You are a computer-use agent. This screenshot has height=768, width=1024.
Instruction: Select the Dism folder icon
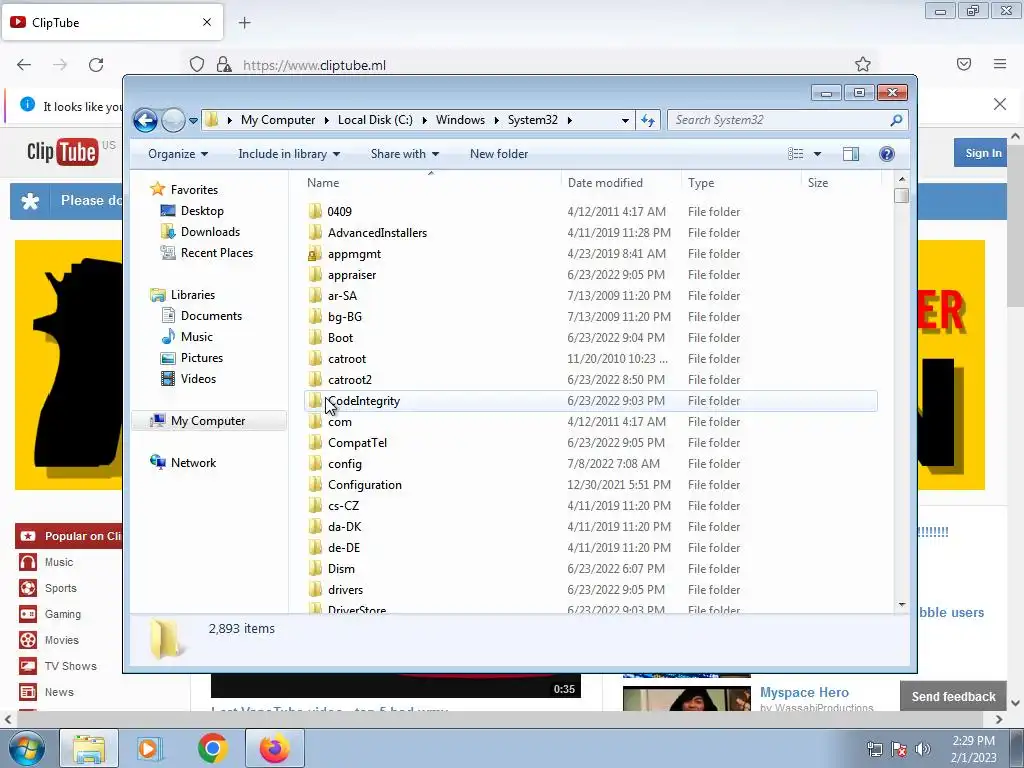(315, 569)
